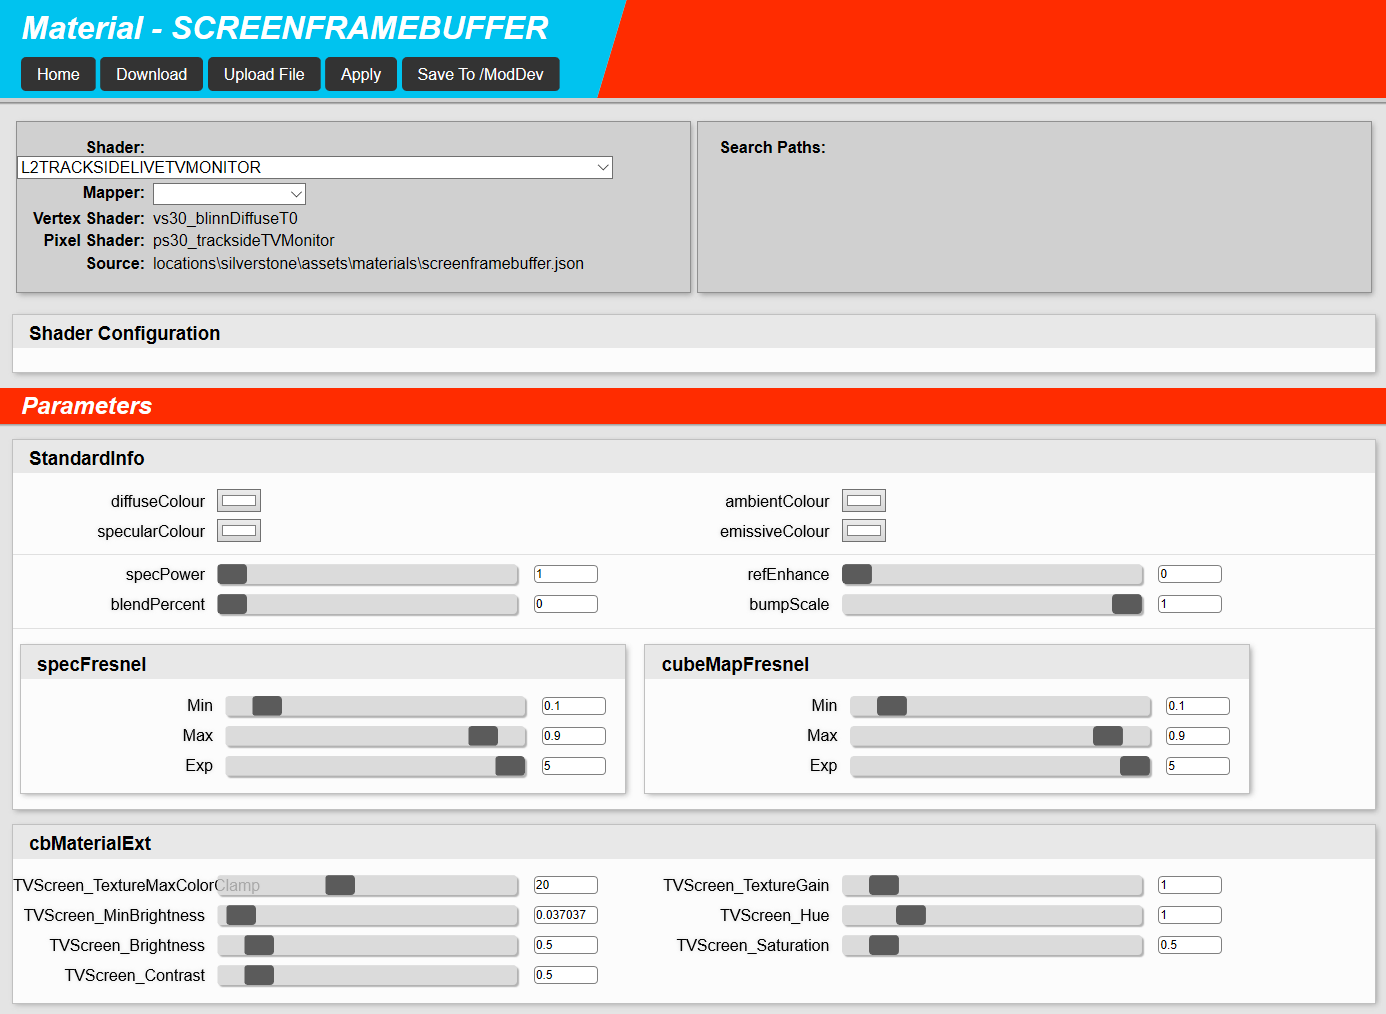Open the Mapper dropdown
This screenshot has width=1386, height=1014.
[x=229, y=193]
